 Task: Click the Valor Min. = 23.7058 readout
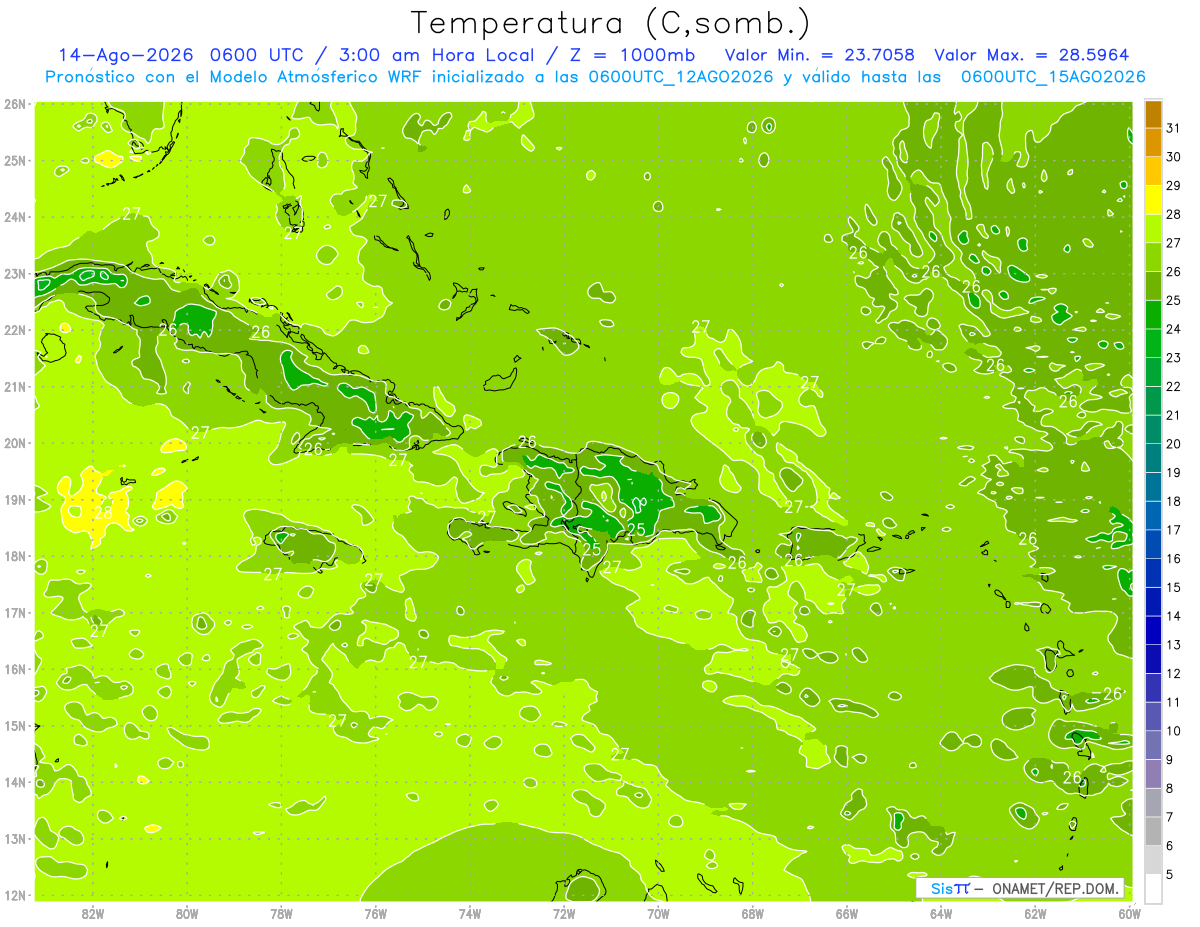point(820,55)
